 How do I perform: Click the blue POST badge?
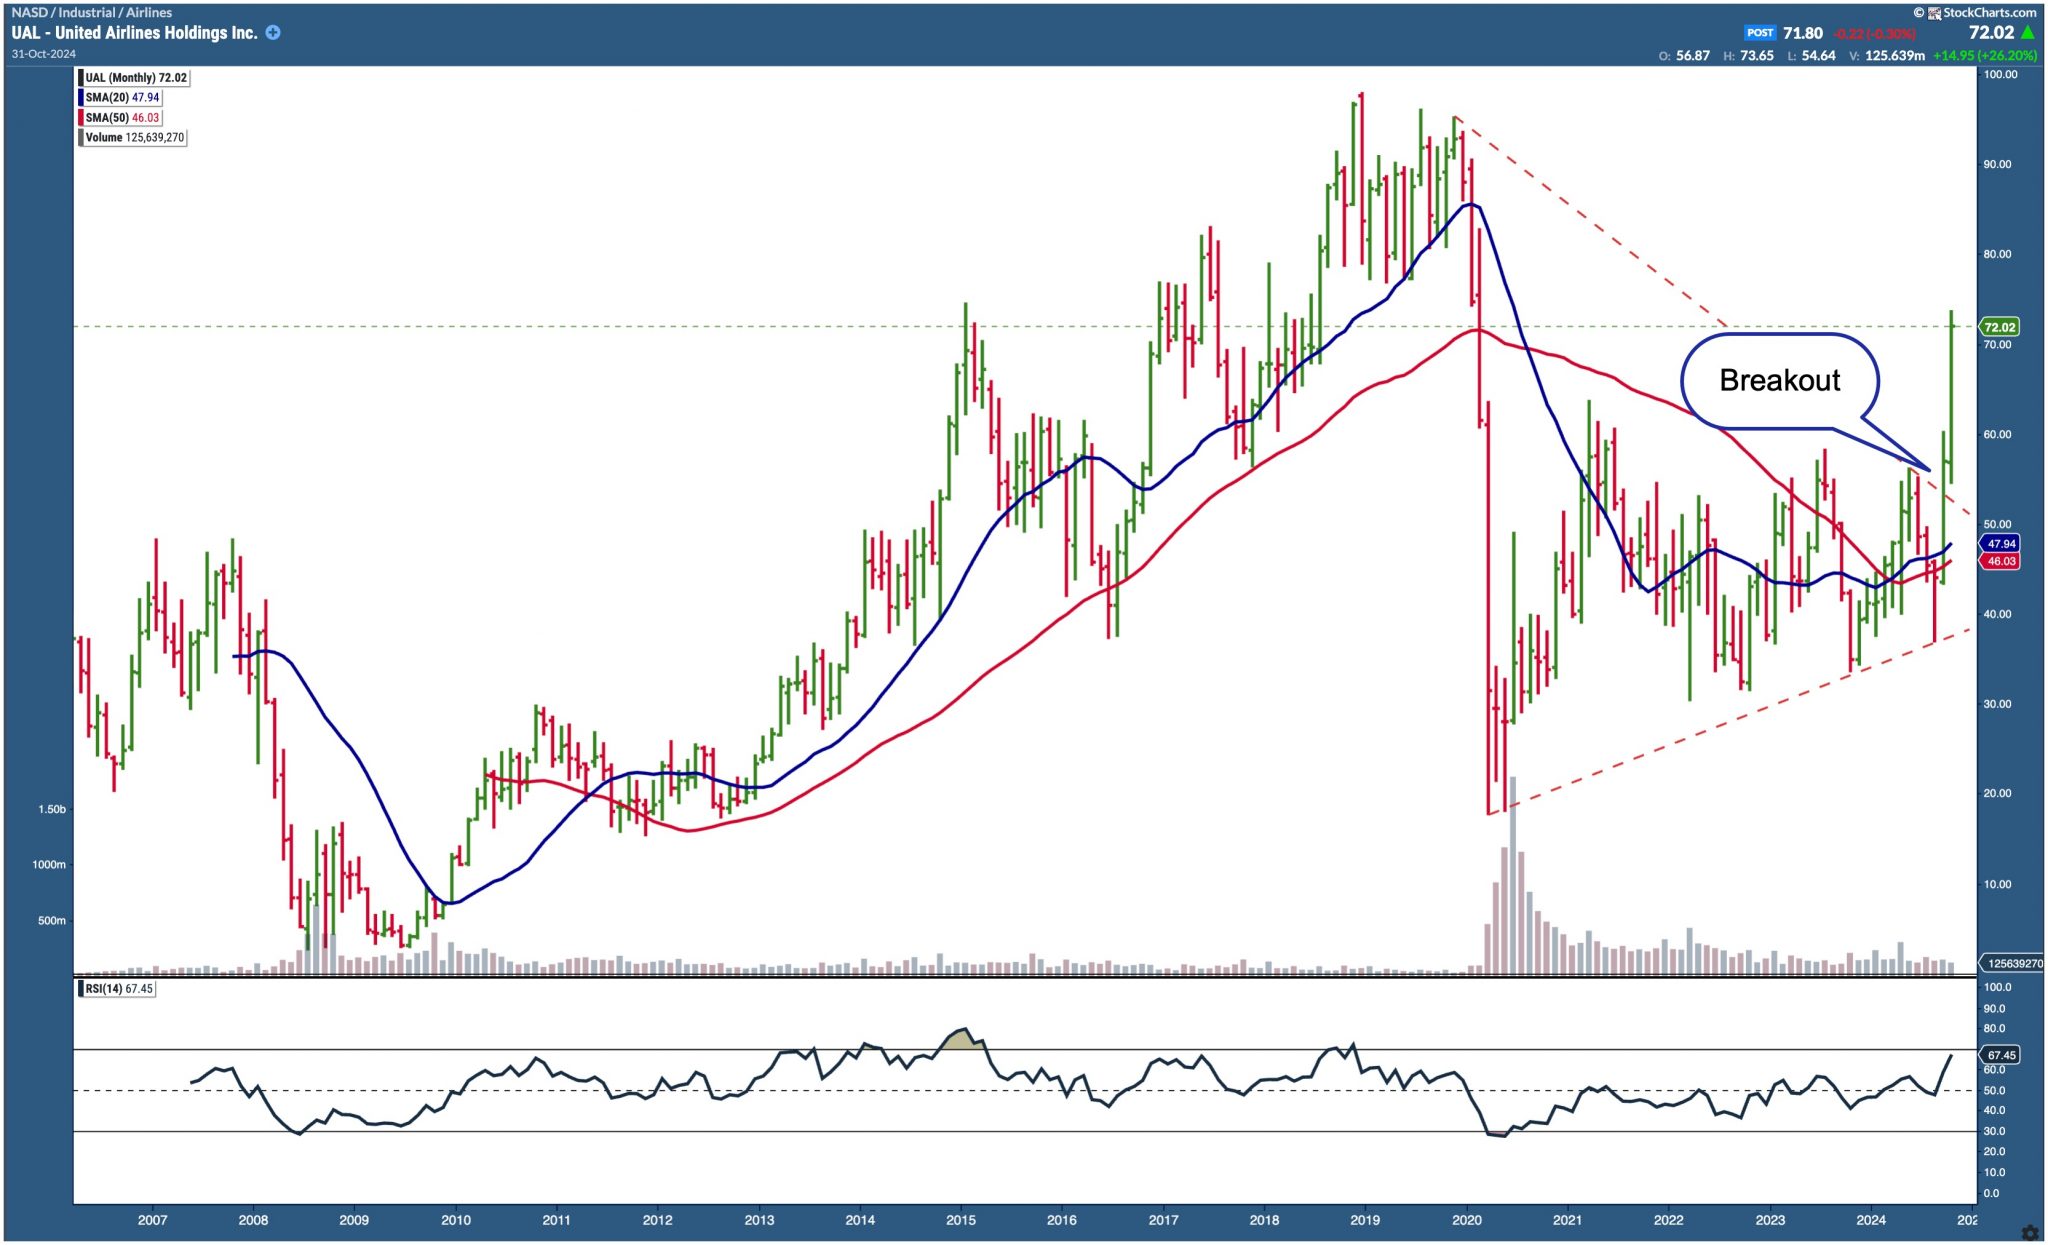(x=1760, y=33)
